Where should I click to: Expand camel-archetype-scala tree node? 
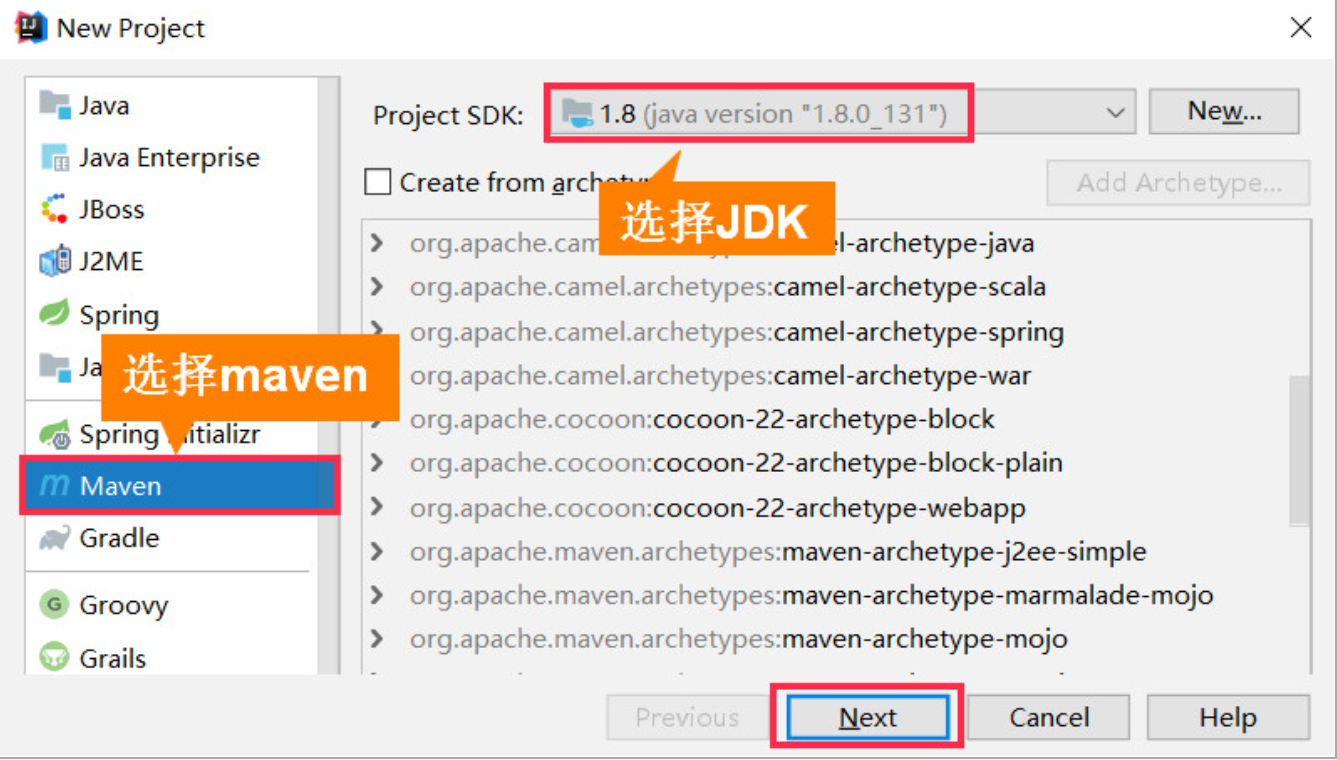coord(377,287)
